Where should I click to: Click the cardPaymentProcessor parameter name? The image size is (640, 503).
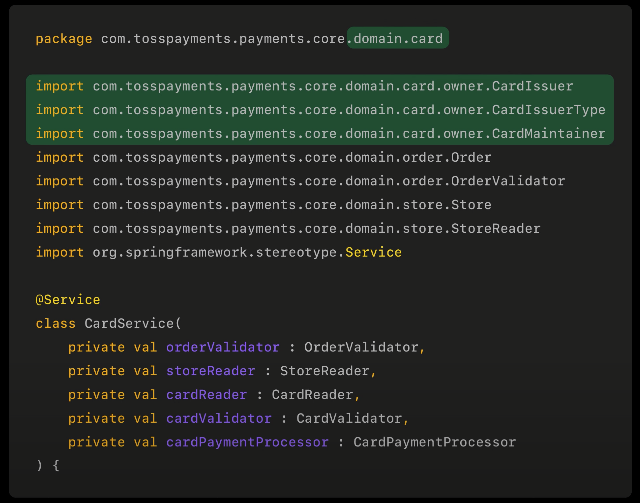pyautogui.click(x=247, y=442)
